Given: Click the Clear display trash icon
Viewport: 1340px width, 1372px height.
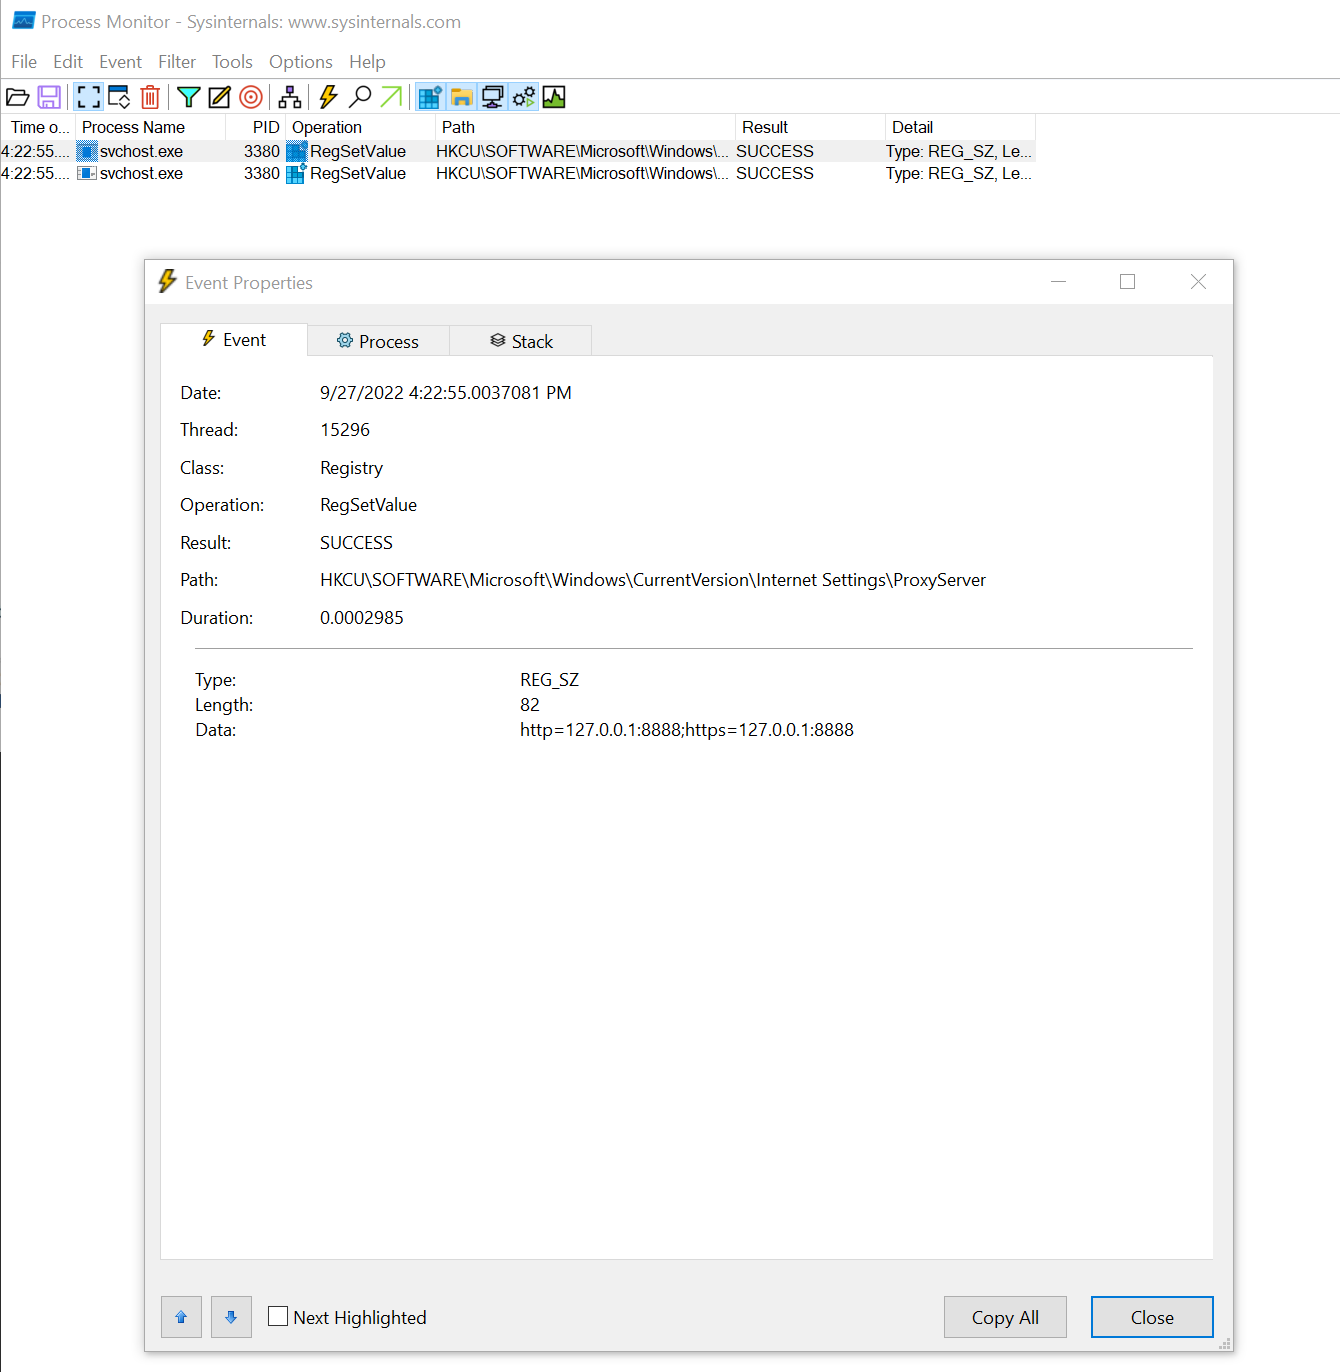Looking at the screenshot, I should pos(150,97).
